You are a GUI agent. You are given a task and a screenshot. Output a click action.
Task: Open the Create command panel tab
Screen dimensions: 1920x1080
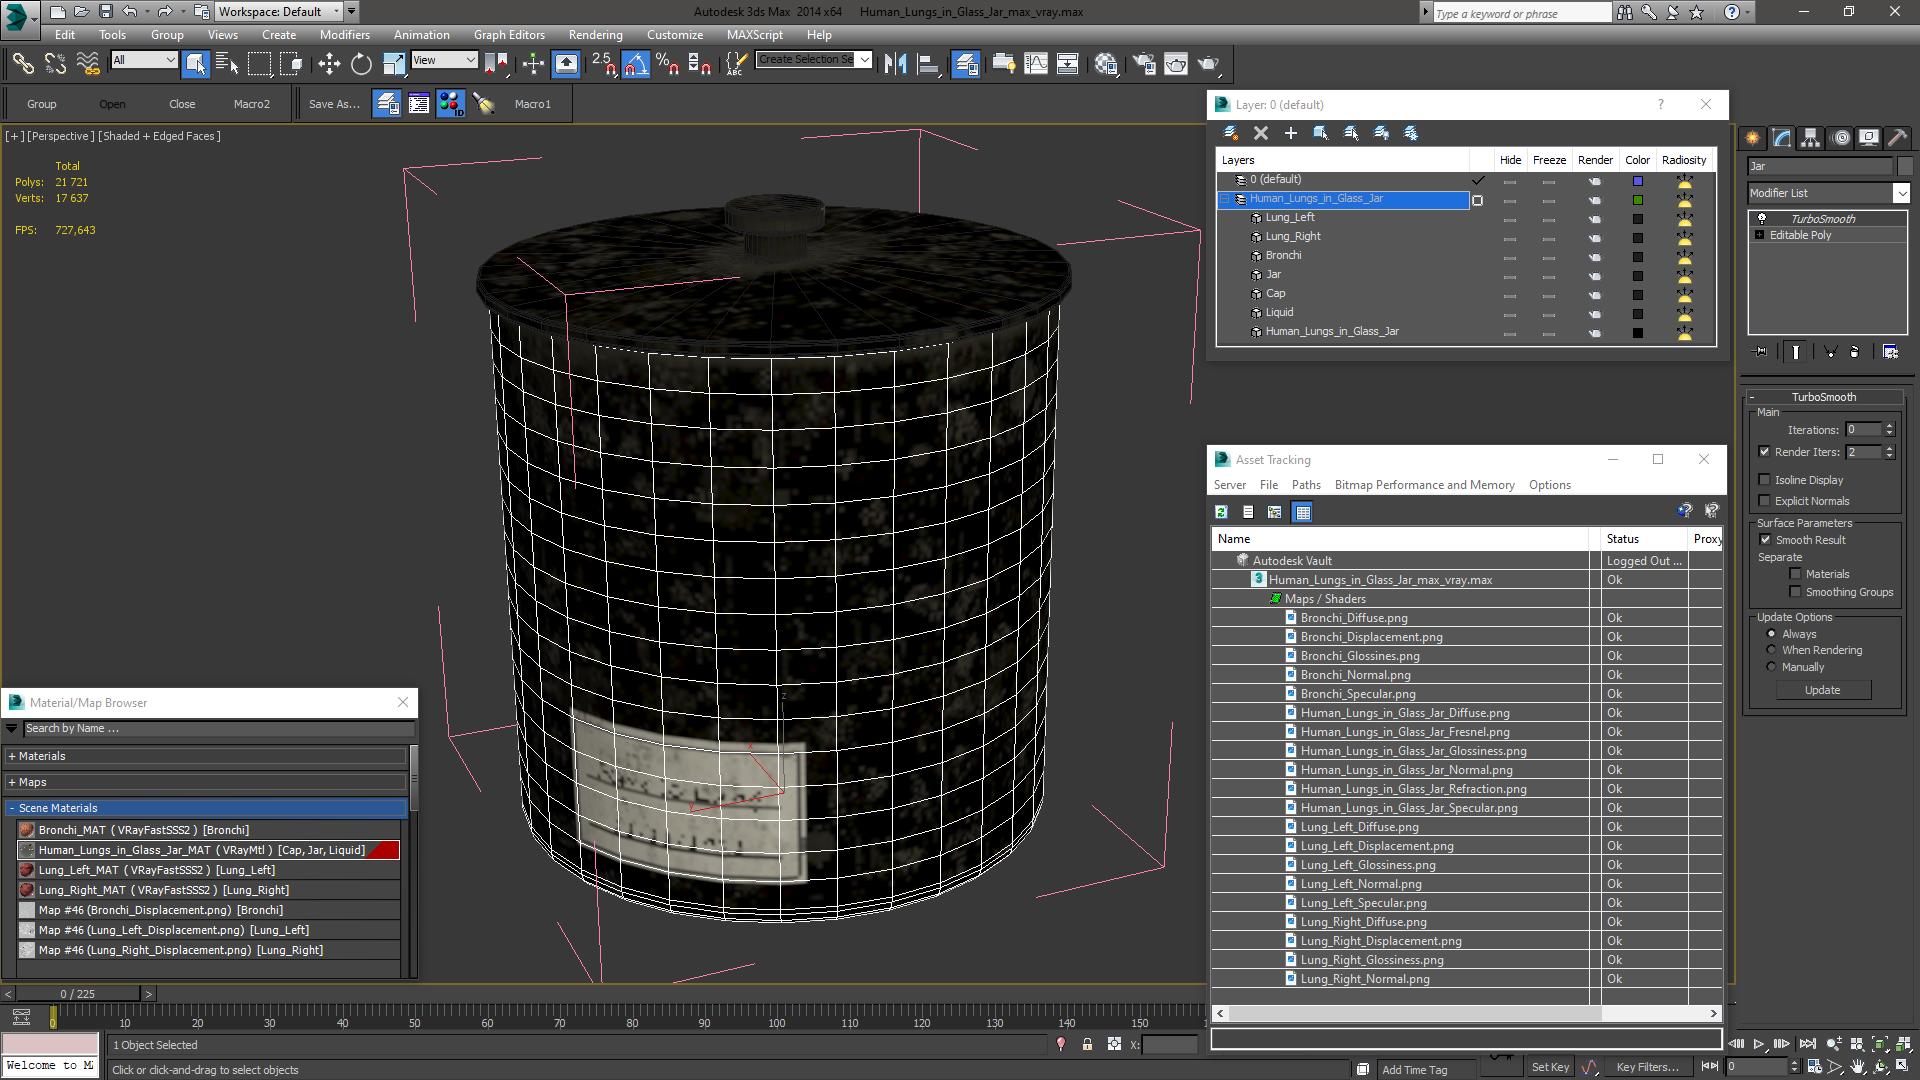point(1753,138)
